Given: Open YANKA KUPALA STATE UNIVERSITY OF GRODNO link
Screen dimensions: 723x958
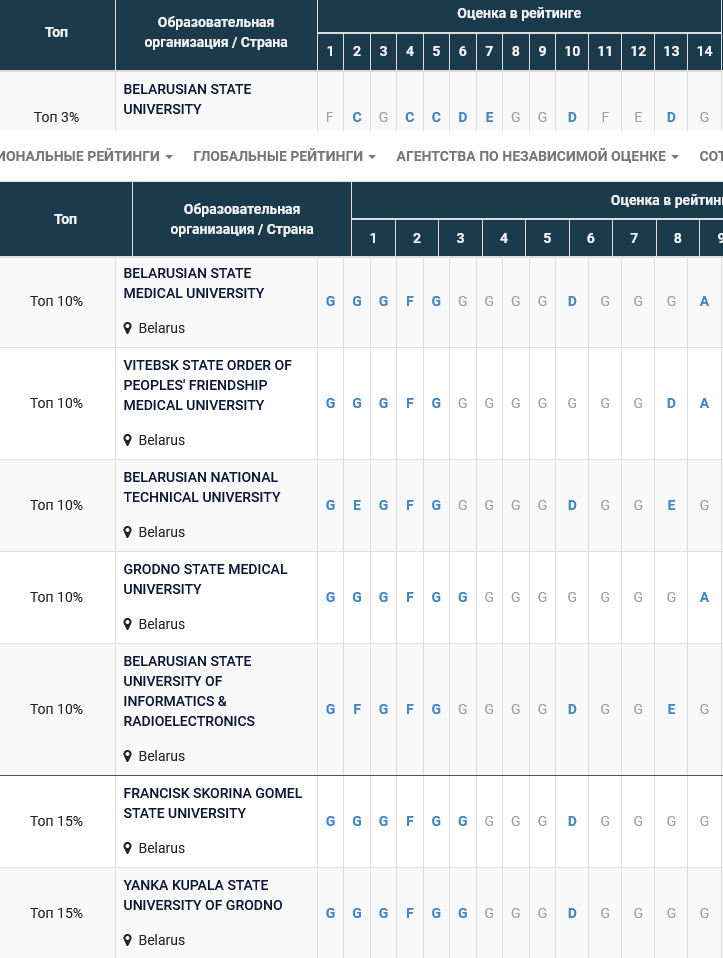Looking at the screenshot, I should point(203,895).
